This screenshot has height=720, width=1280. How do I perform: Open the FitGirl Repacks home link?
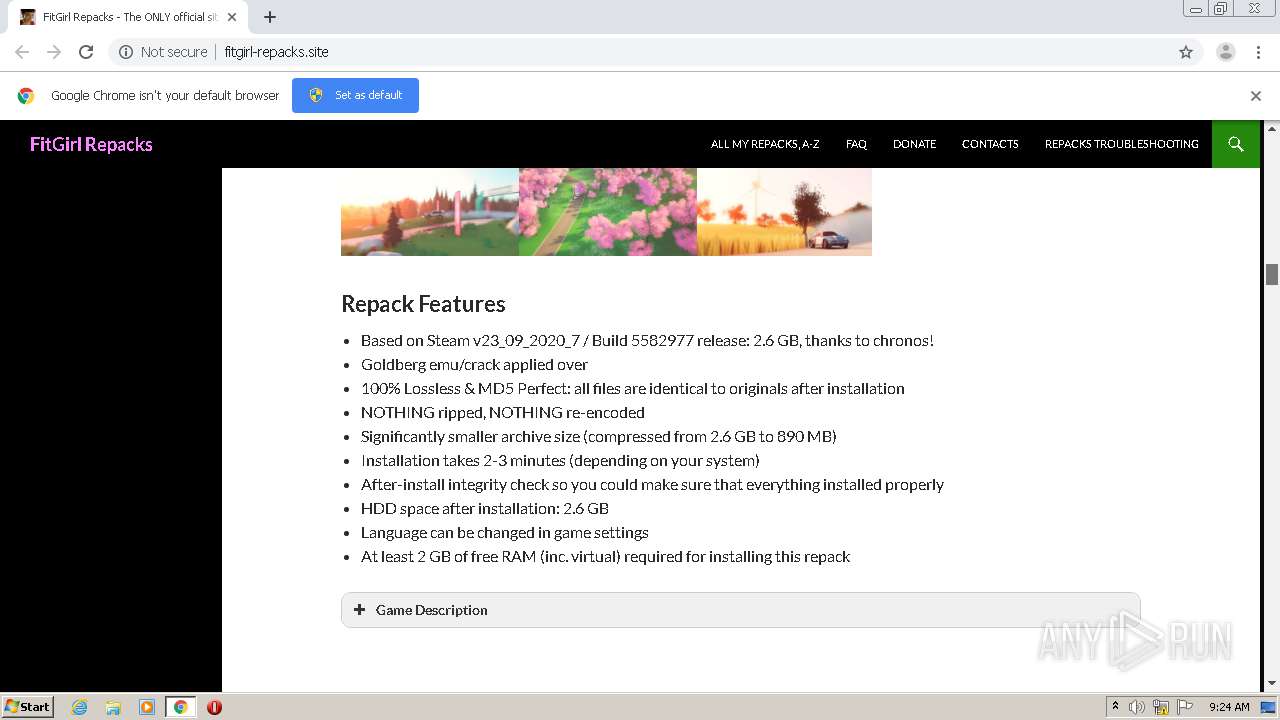[x=91, y=144]
